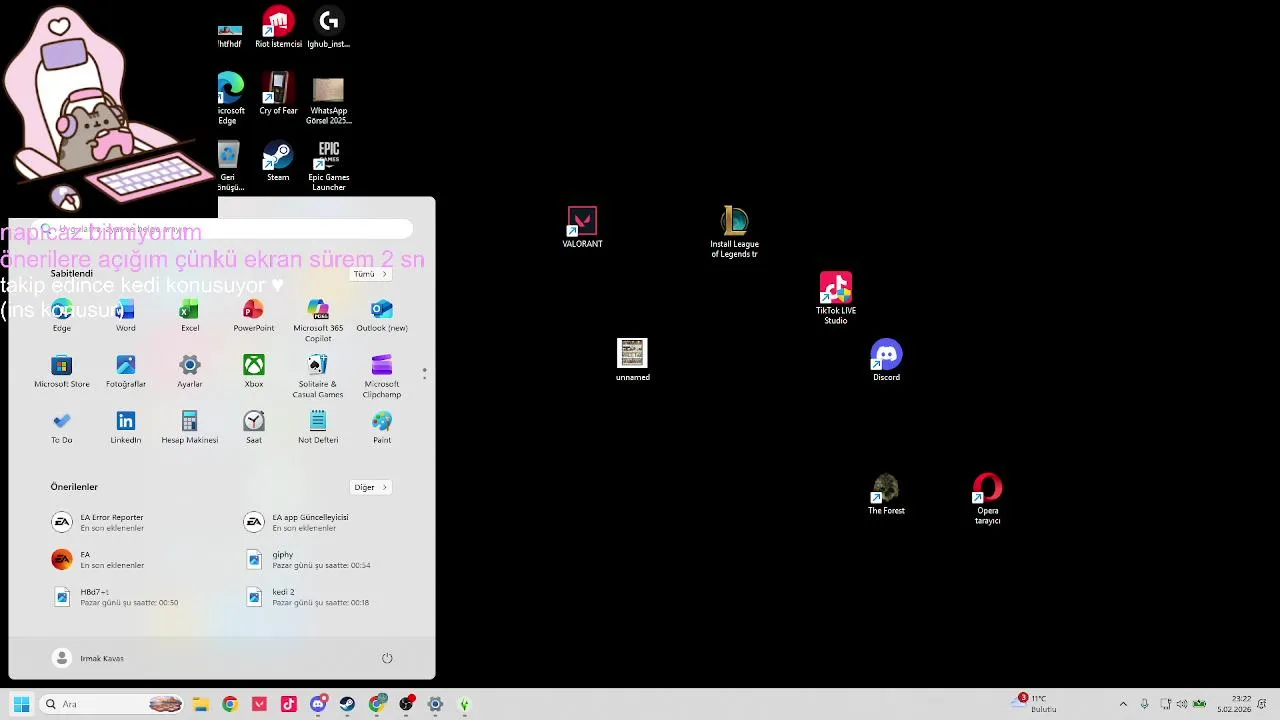Screen dimensions: 1280x720
Task: Select TikTok LIVE Studio desktop icon
Action: click(x=836, y=298)
